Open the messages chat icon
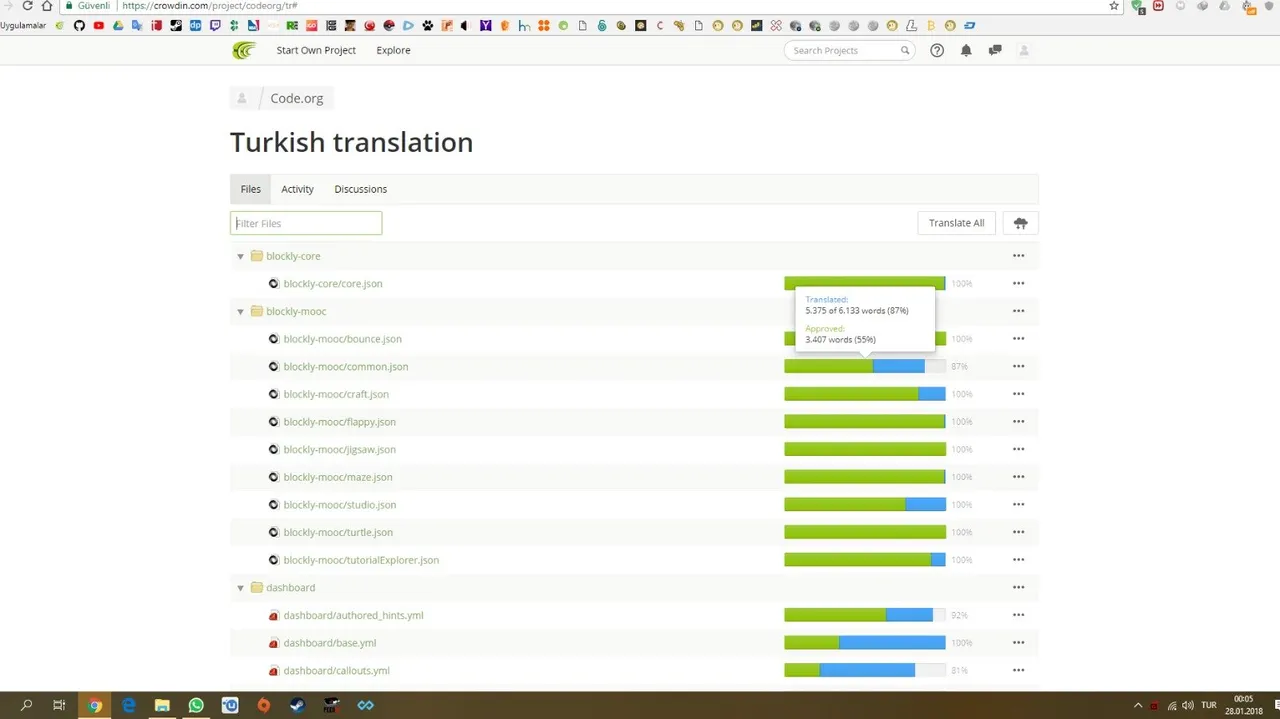 pyautogui.click(x=995, y=50)
